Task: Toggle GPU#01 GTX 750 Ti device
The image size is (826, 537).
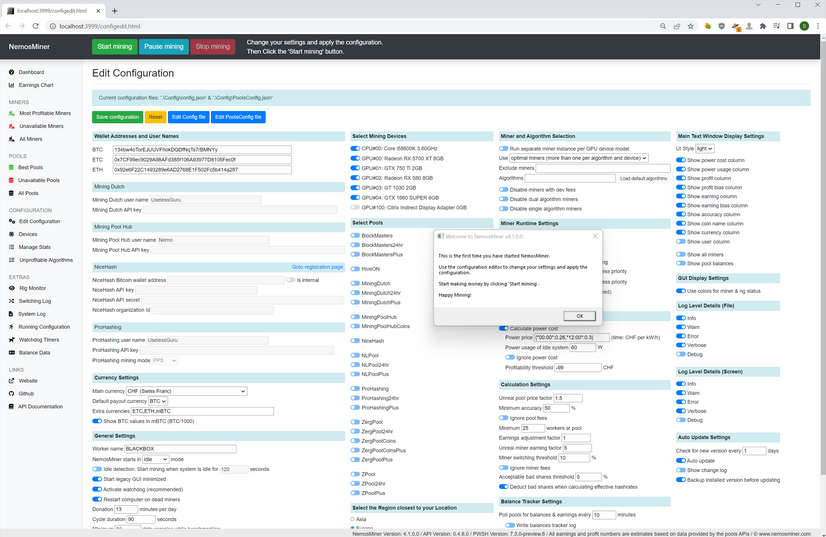Action: tap(355, 168)
